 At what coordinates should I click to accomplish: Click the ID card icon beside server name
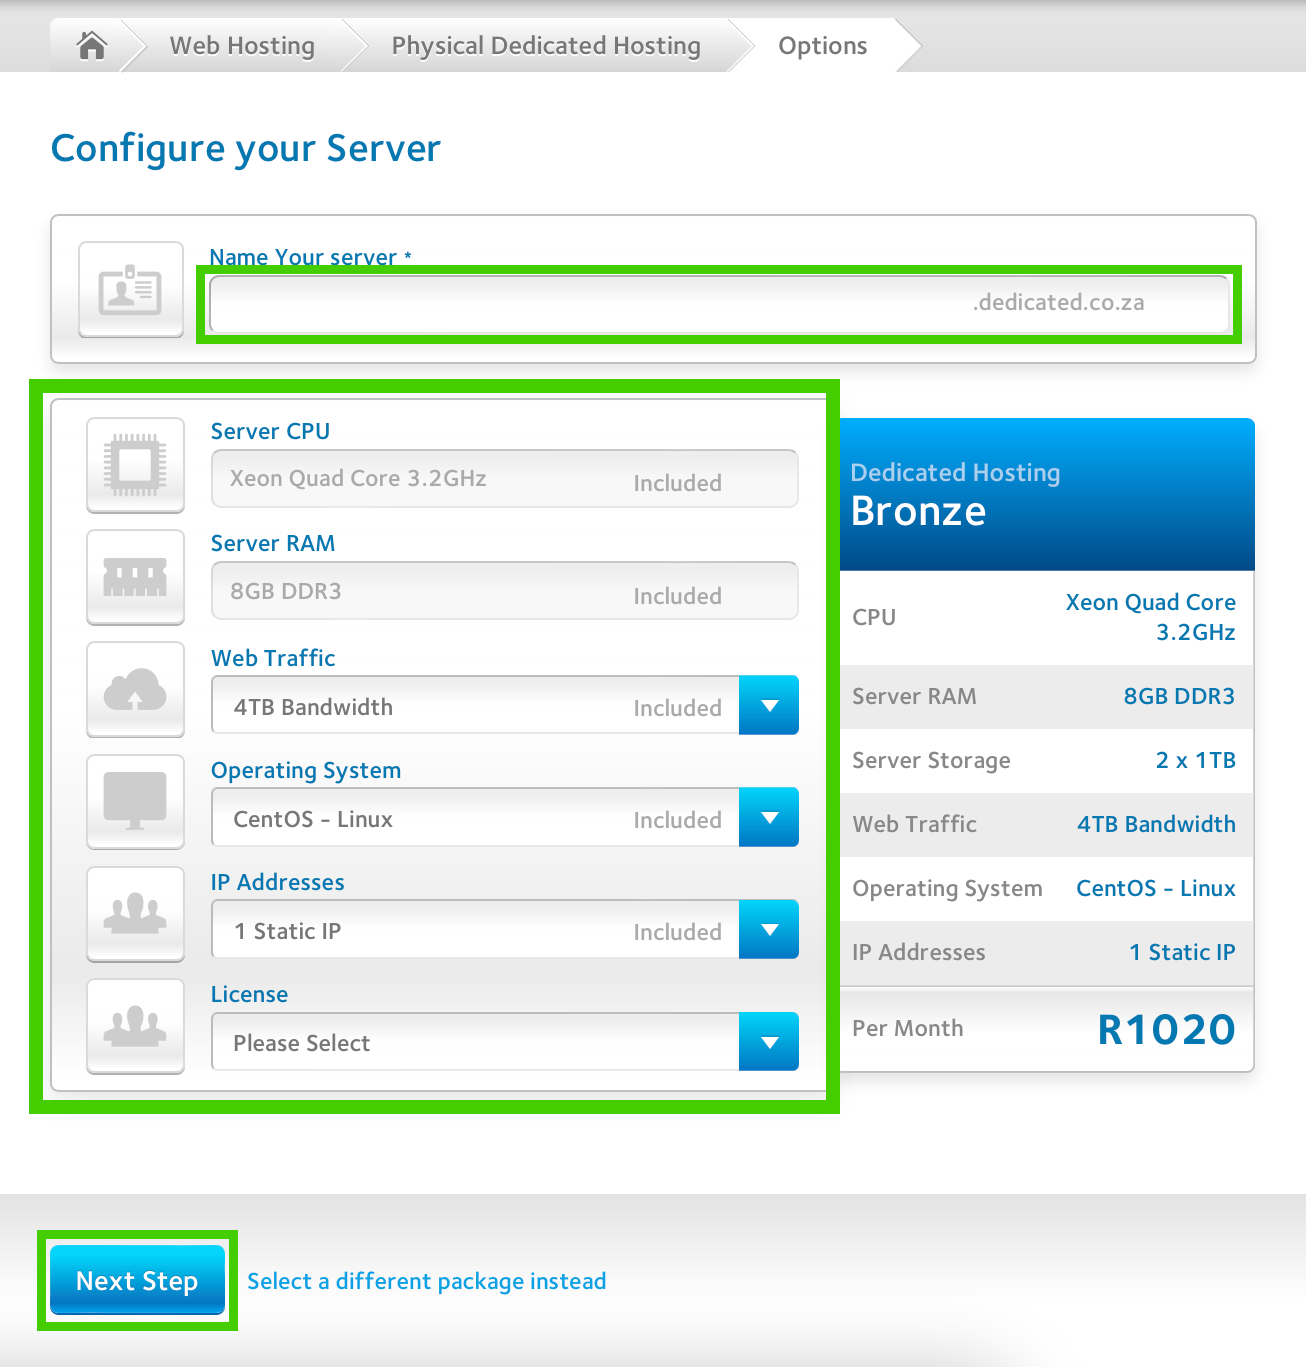(131, 290)
